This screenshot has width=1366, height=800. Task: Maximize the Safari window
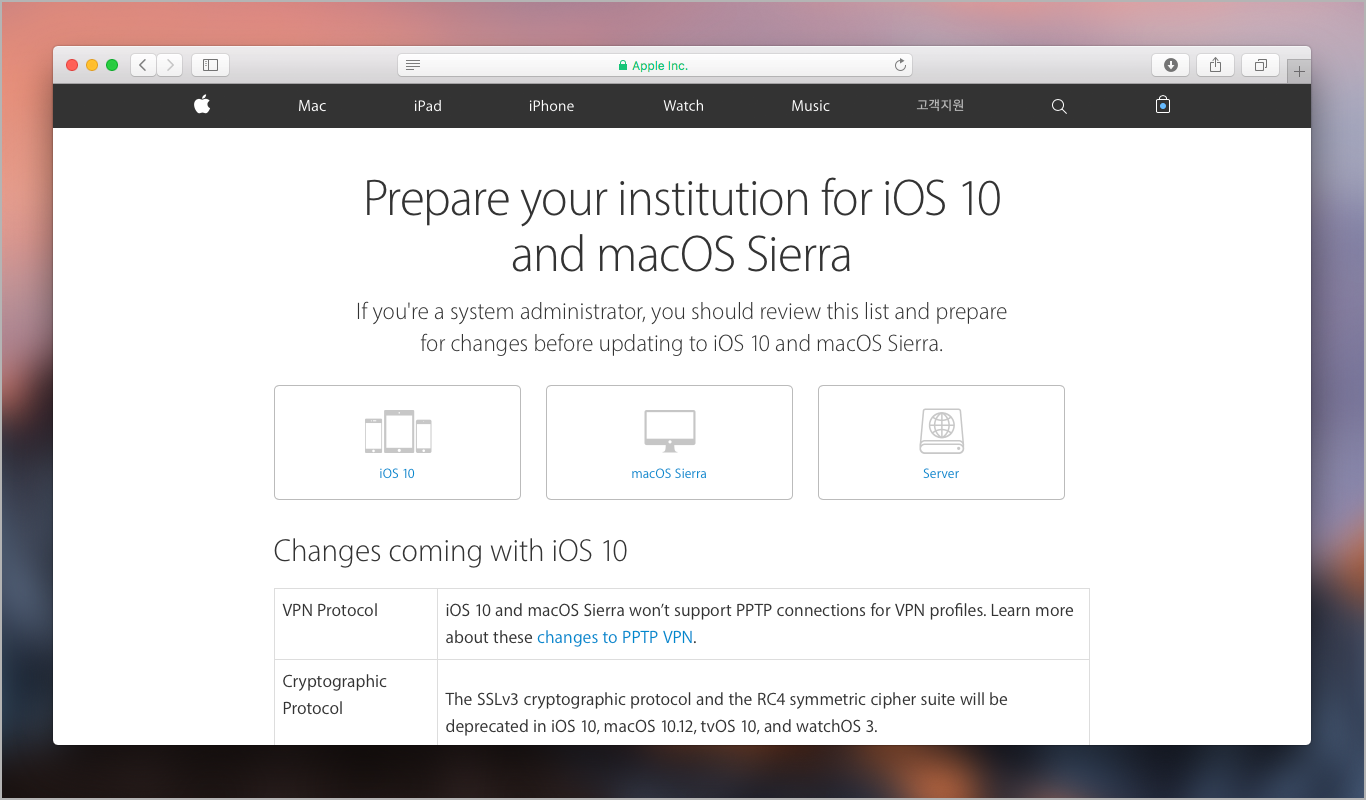pos(112,65)
